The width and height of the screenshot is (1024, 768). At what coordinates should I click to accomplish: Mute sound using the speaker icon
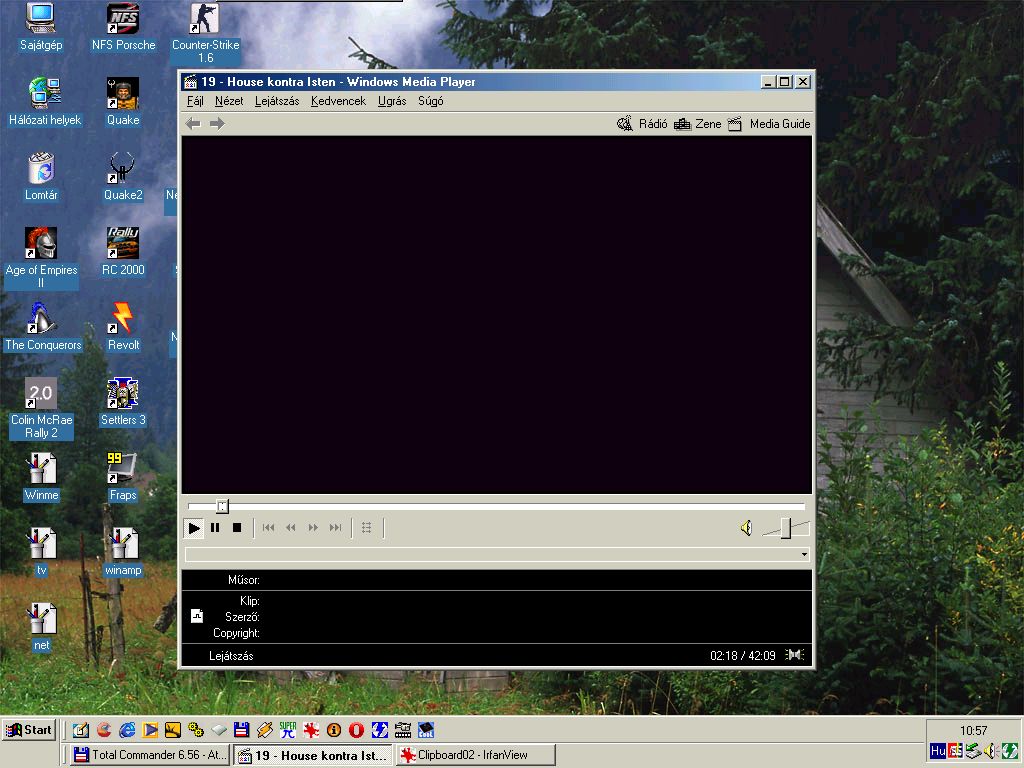746,528
